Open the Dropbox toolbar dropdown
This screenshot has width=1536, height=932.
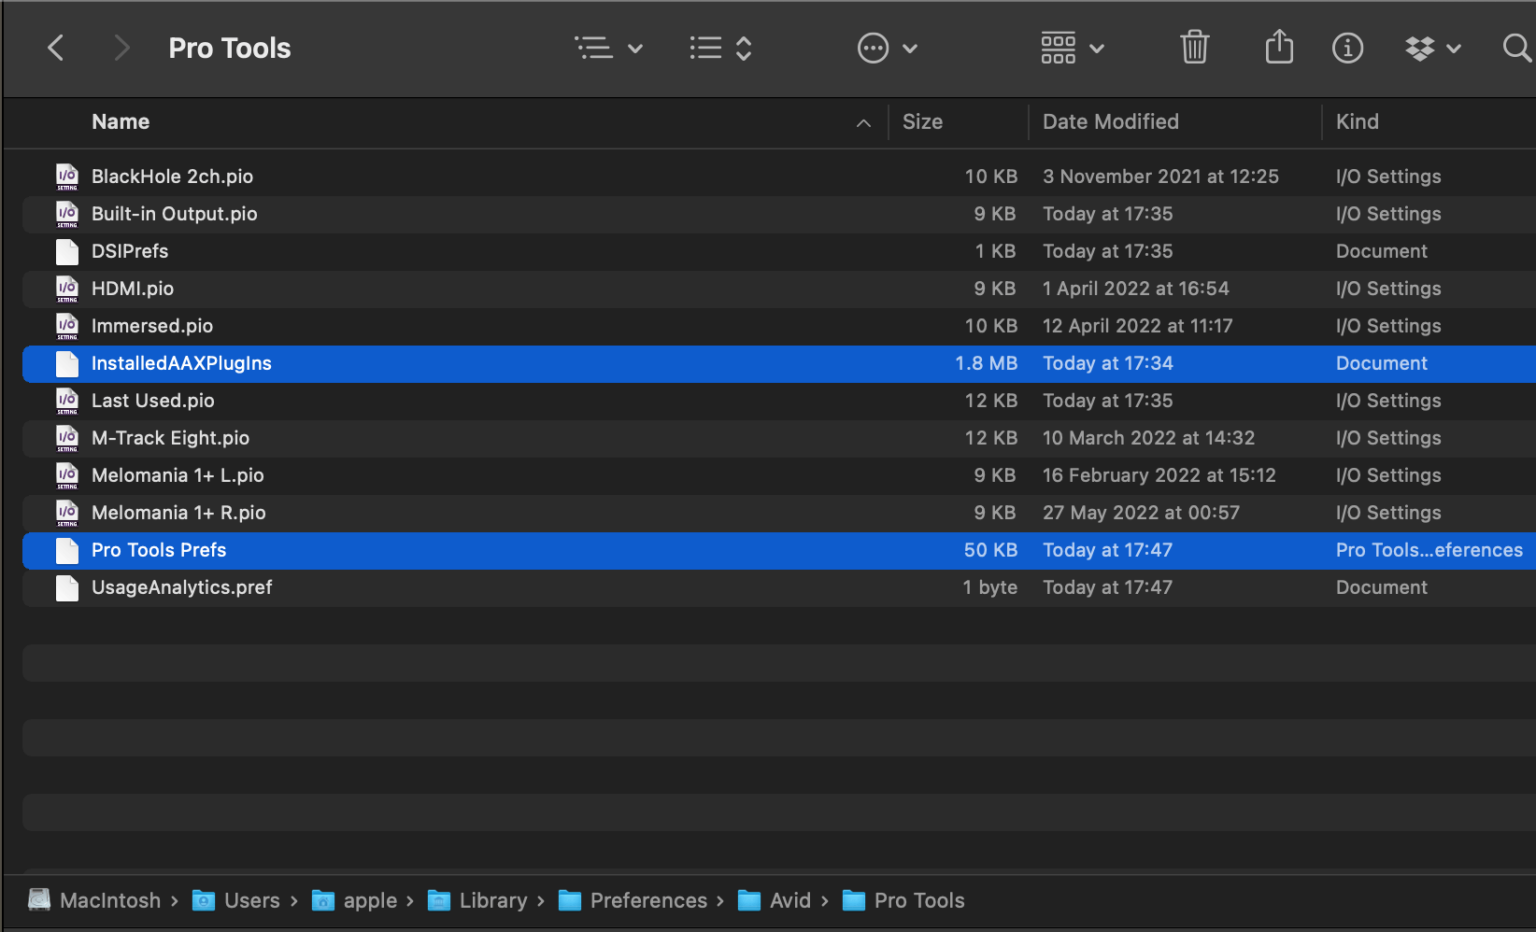click(x=1433, y=48)
